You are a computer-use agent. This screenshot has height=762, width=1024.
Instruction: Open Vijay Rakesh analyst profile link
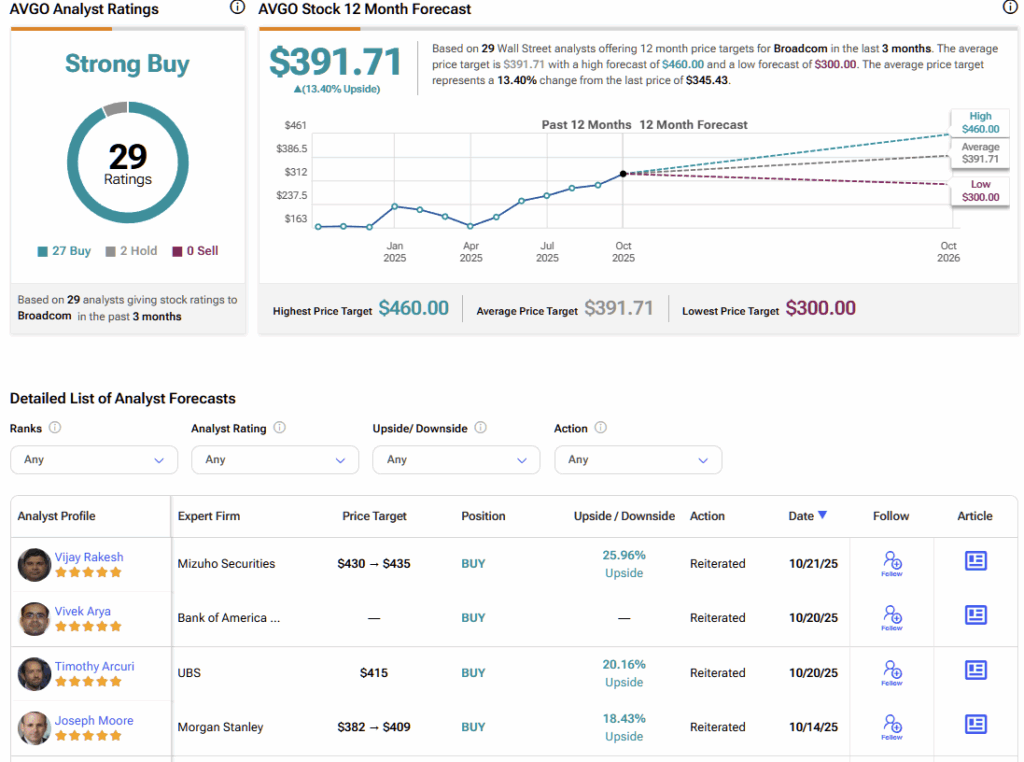click(x=89, y=557)
